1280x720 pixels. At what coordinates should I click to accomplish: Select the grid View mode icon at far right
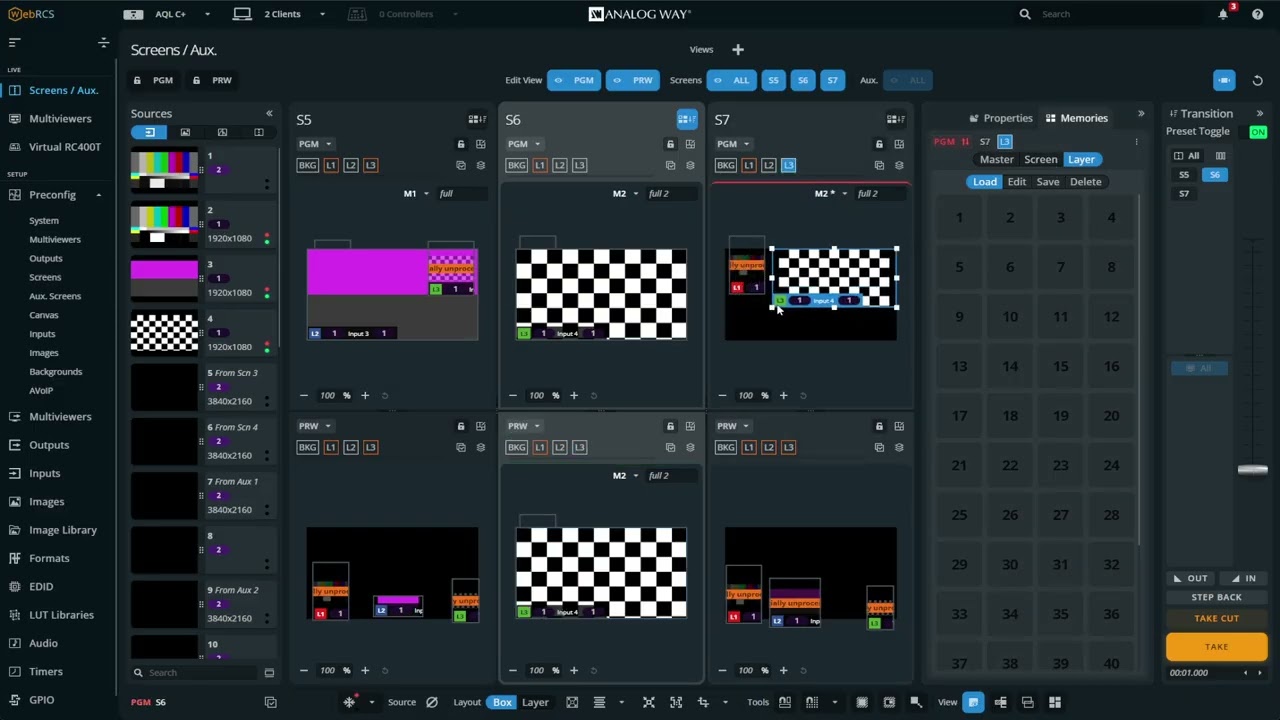coord(1054,702)
